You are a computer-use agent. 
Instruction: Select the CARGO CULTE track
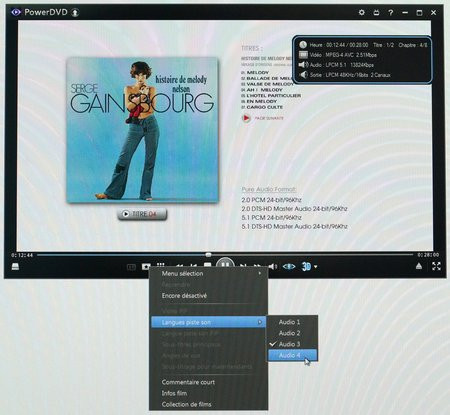(x=262, y=107)
